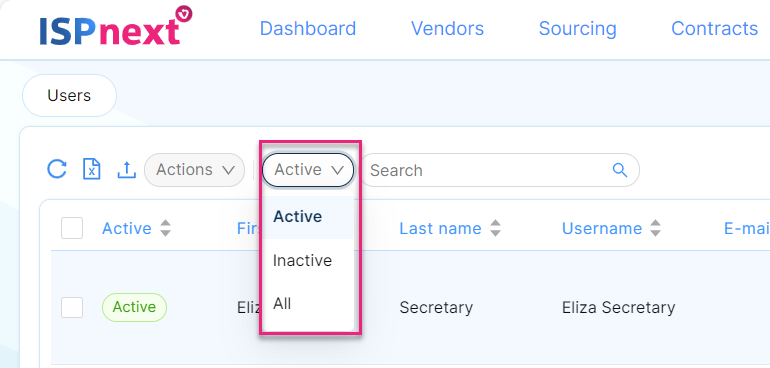Image resolution: width=770 pixels, height=368 pixels.
Task: Open the Dashboard menu
Action: point(308,28)
